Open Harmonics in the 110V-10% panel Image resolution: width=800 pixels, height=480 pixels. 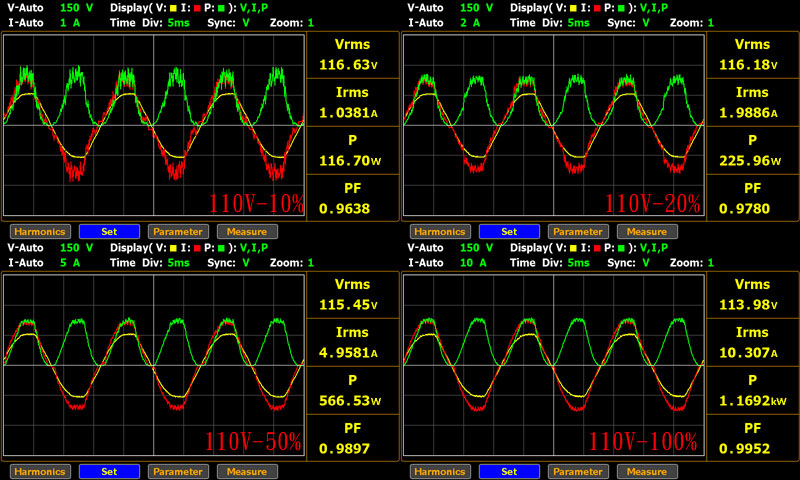40,232
